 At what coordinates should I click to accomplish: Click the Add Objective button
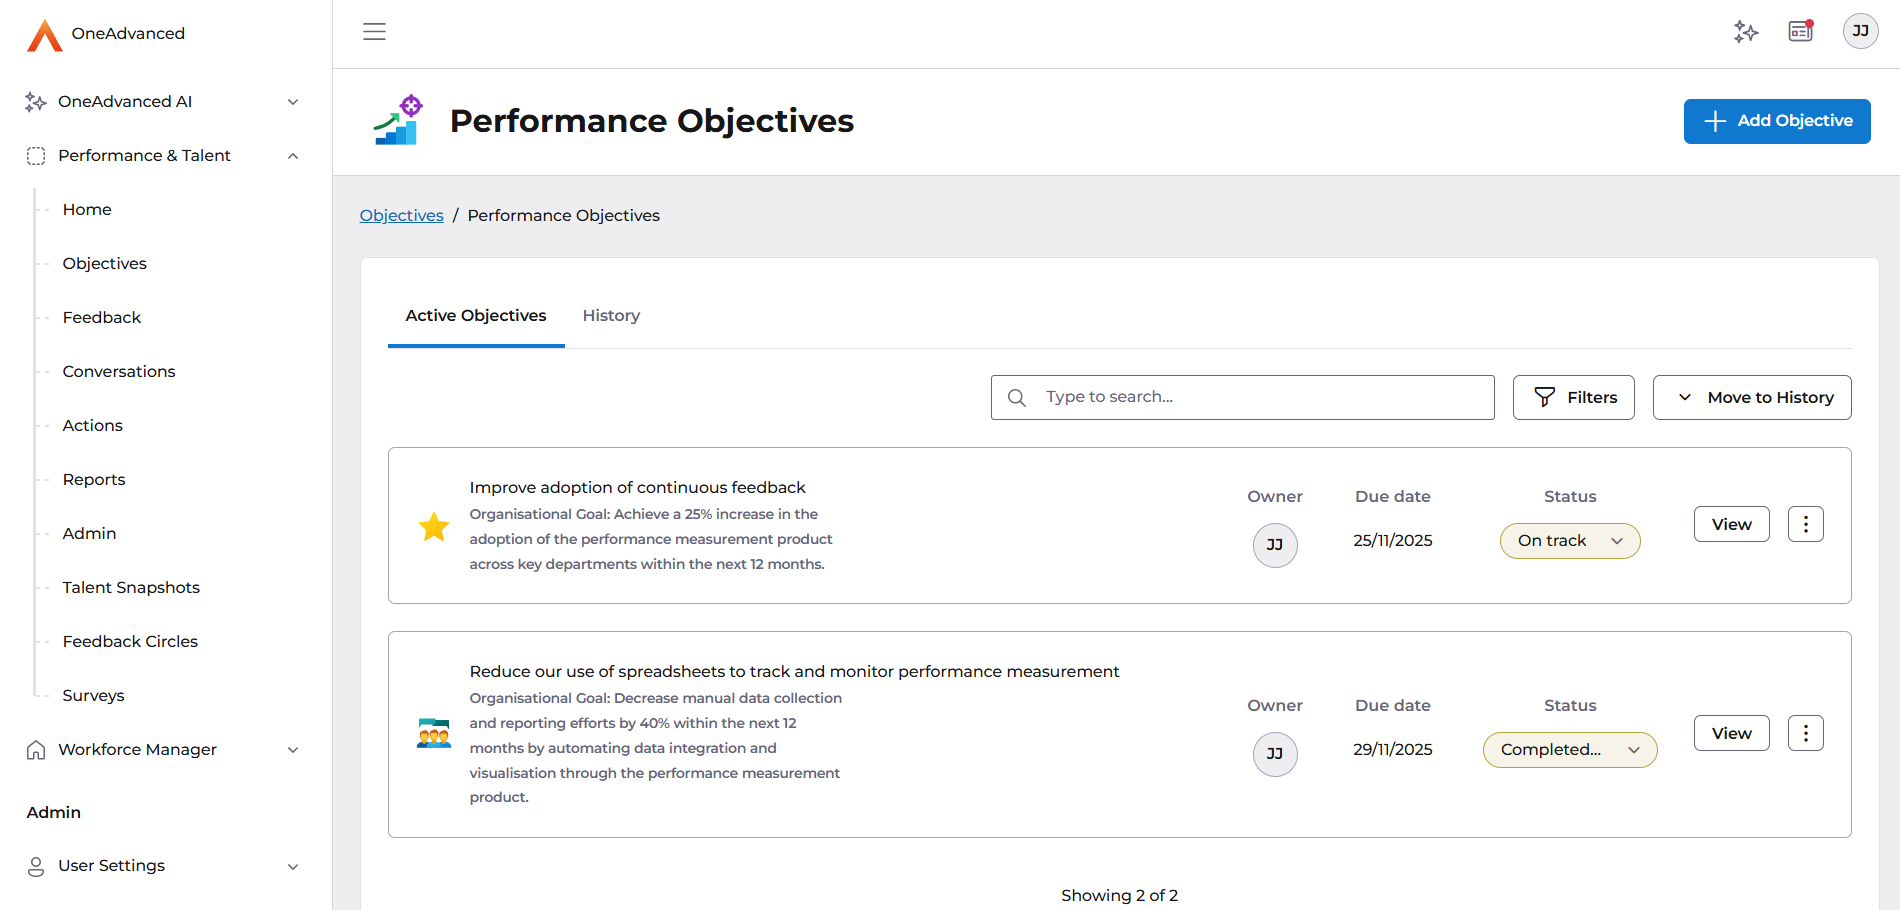tap(1776, 121)
